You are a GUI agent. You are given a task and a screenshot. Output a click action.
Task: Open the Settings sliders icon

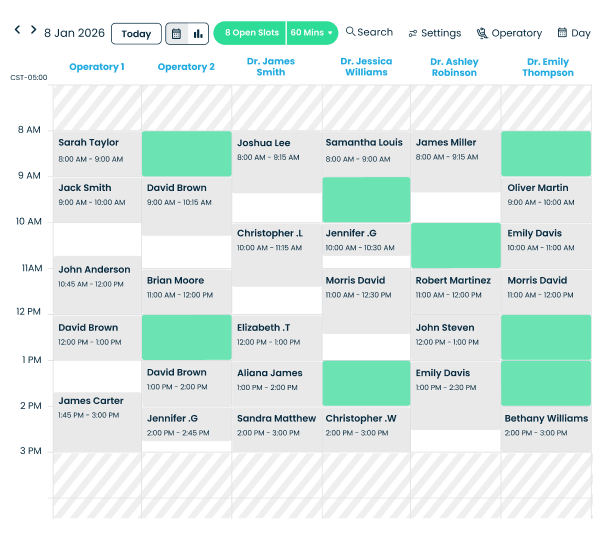click(413, 33)
